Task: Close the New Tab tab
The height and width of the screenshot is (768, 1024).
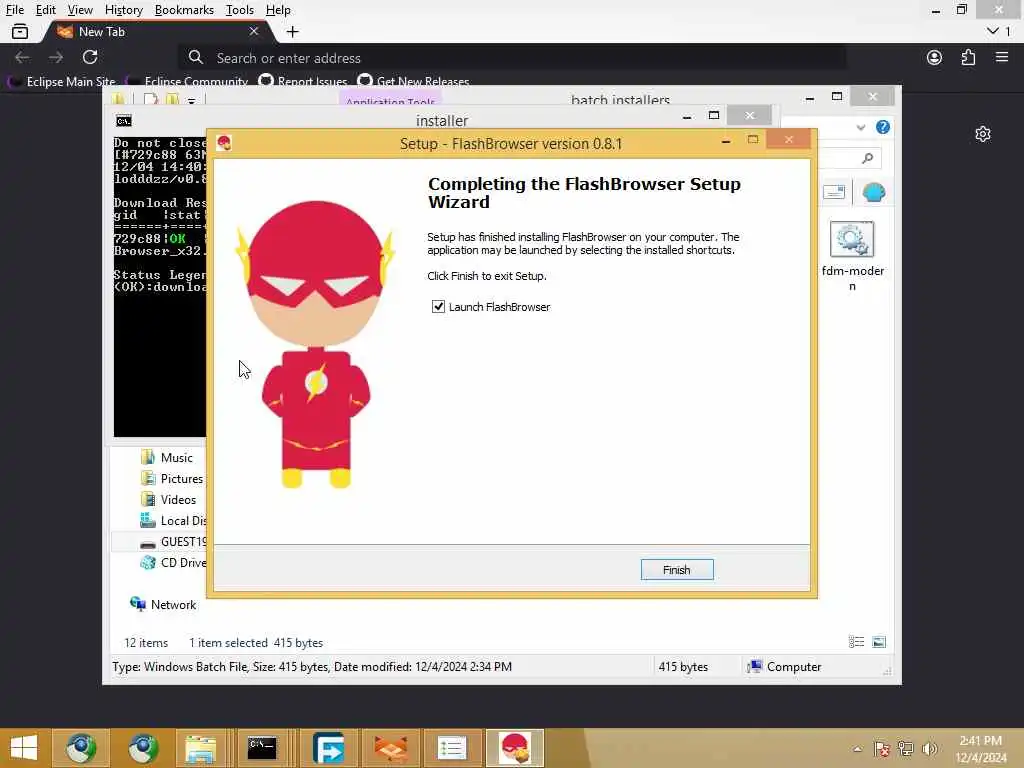Action: [x=254, y=31]
